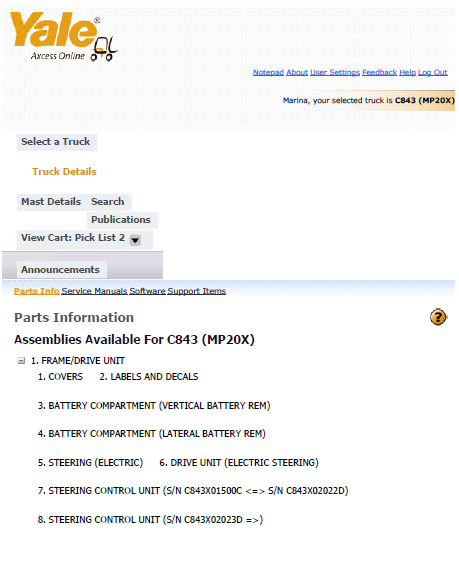The height and width of the screenshot is (575, 459).
Task: Open DRIVE UNIT (ELECTRIC STEERING) assembly
Action: coord(239,462)
